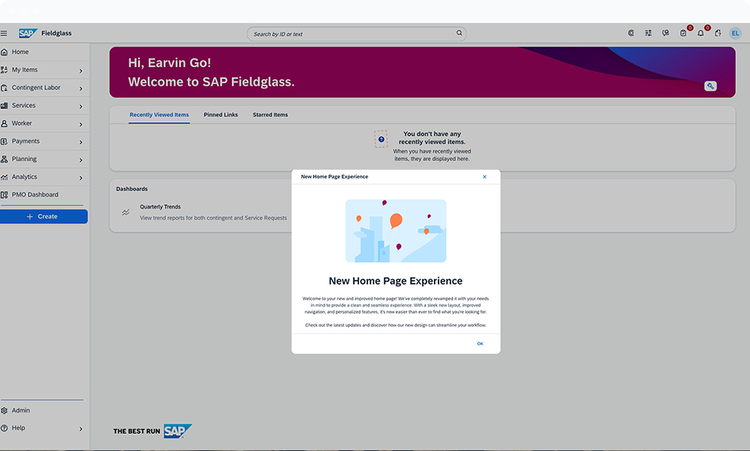
Task: Click the Contingent Labor sidebar icon
Action: point(4,88)
